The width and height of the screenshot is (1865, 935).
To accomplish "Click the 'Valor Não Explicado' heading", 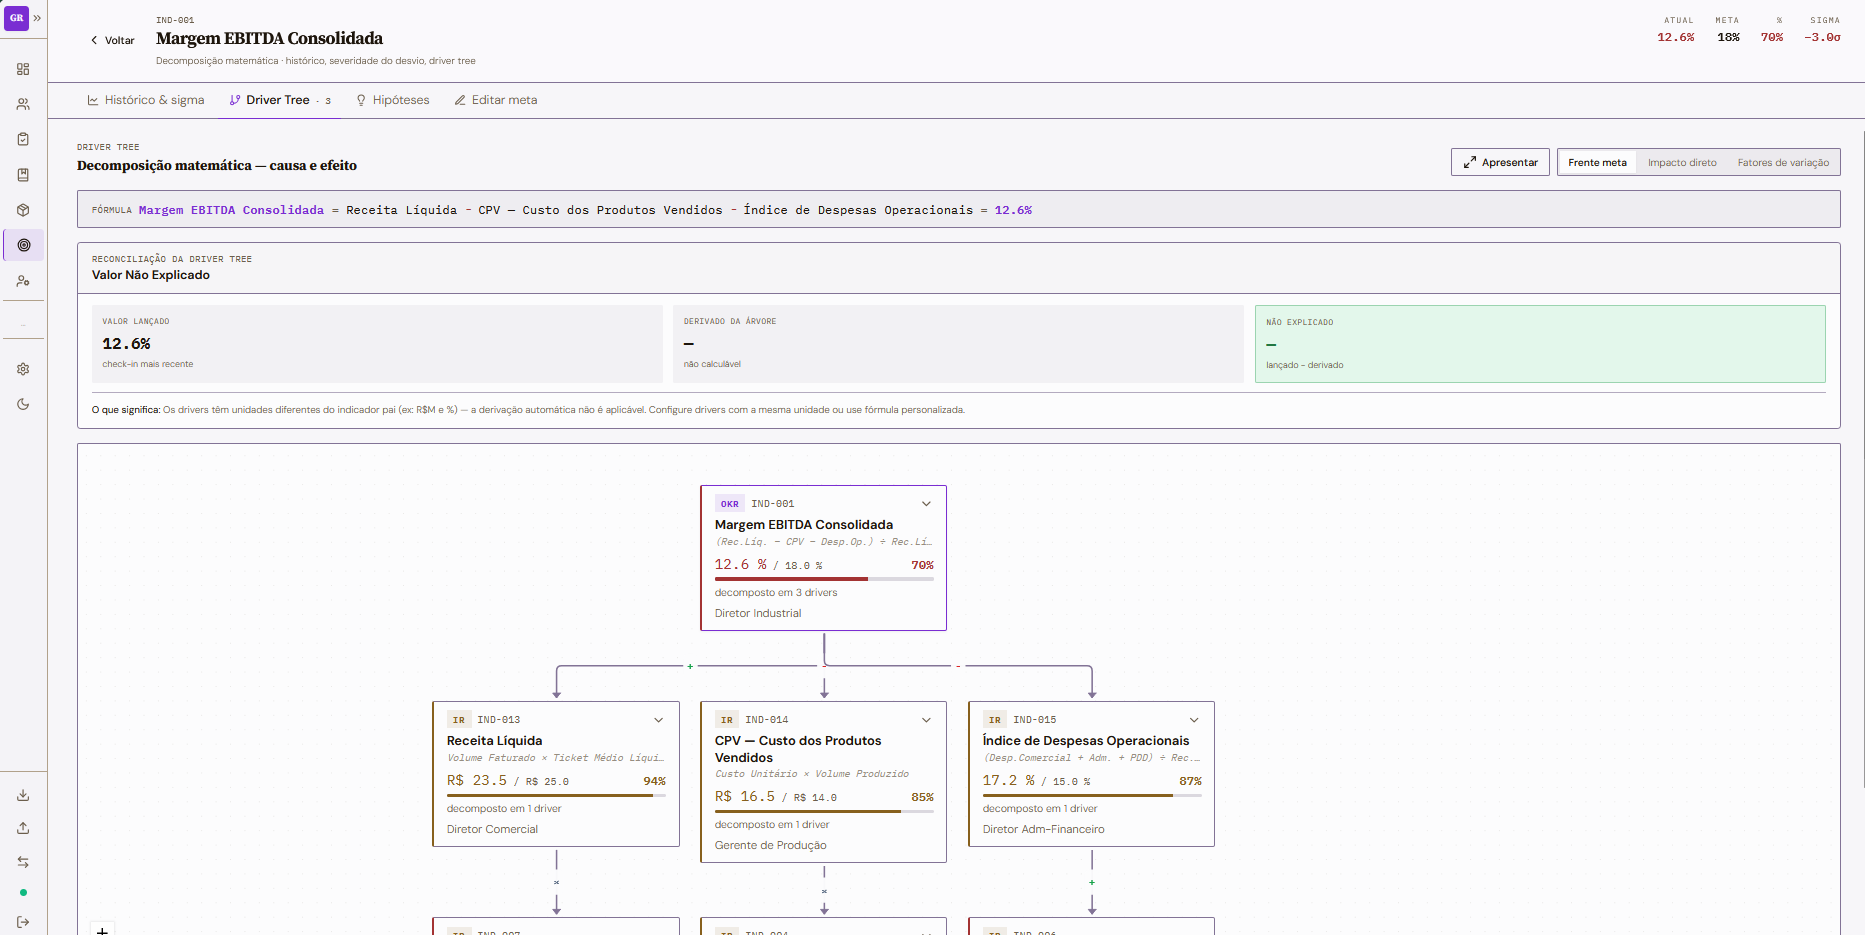I will (x=151, y=275).
